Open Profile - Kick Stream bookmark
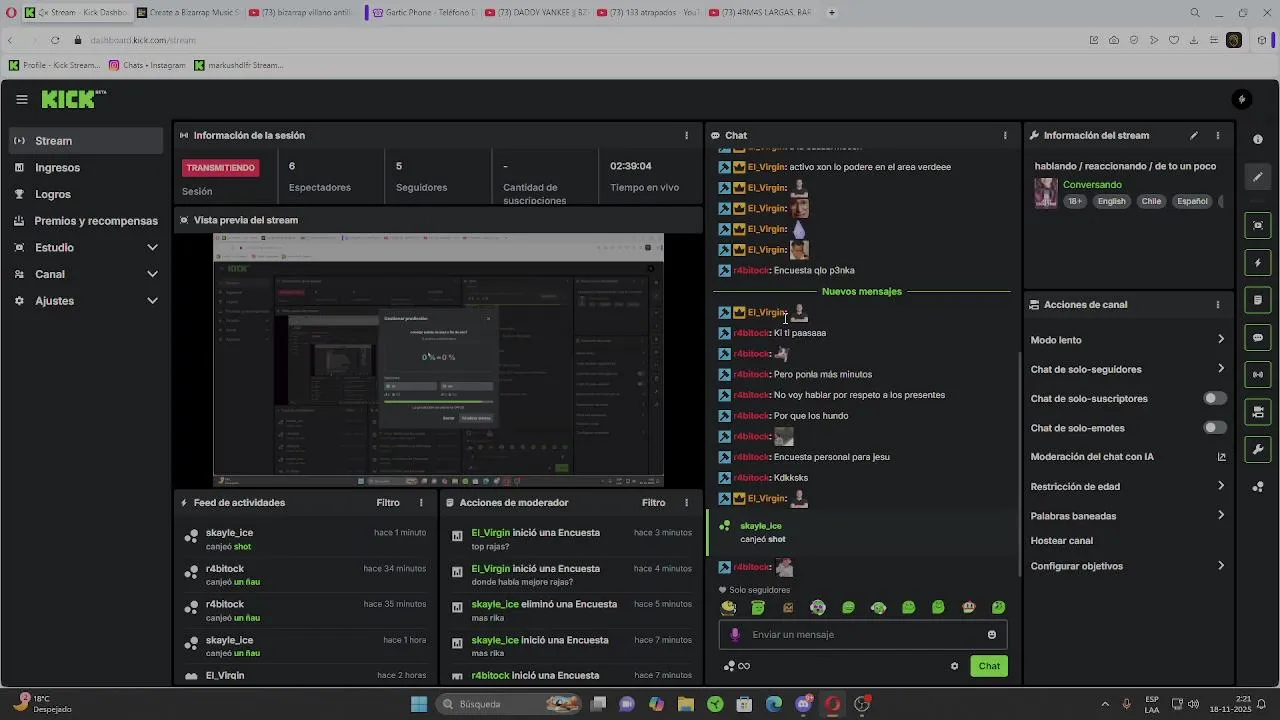 coord(54,65)
